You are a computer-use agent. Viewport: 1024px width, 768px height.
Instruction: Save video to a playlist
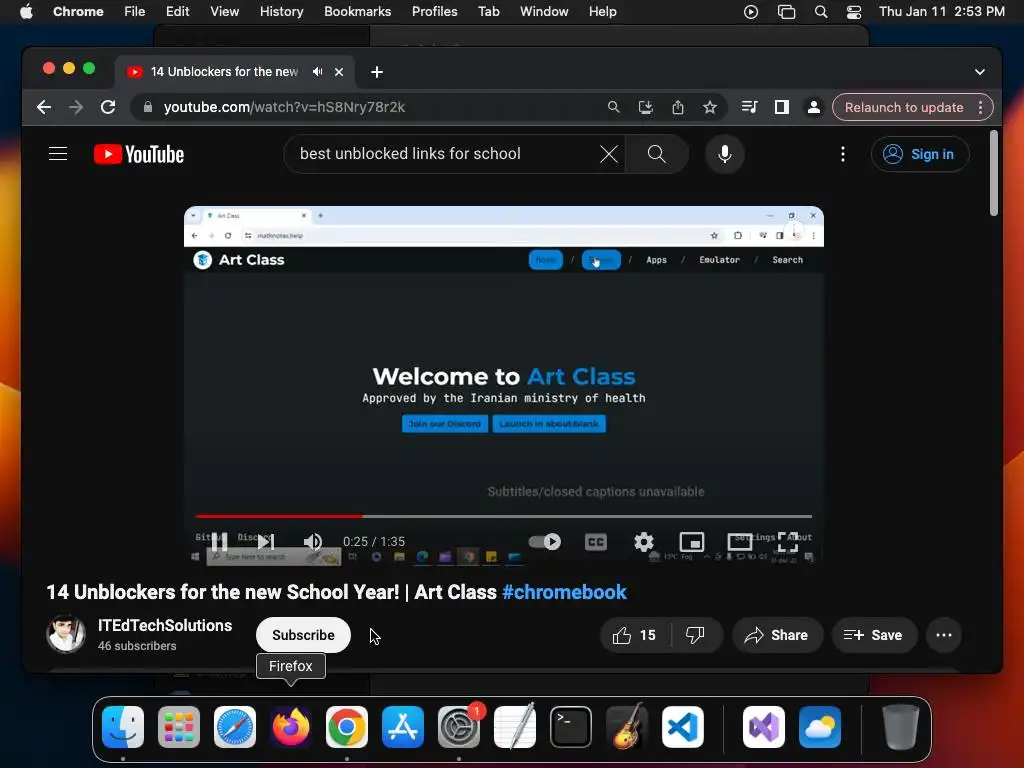click(x=874, y=635)
